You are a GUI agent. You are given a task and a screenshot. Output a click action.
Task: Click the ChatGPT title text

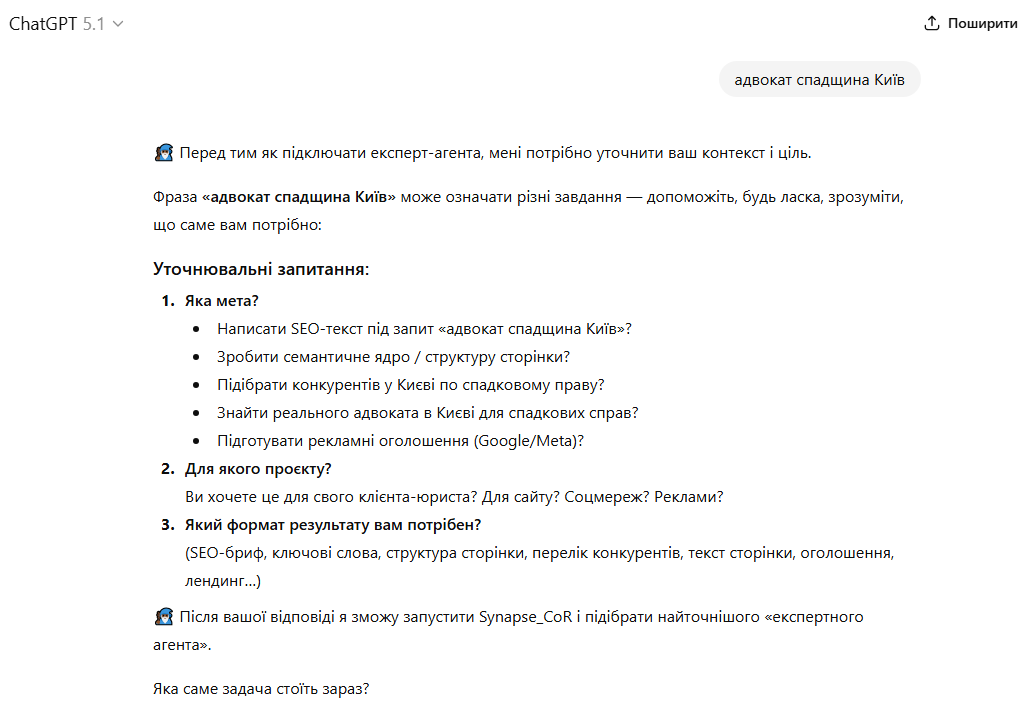[x=44, y=24]
